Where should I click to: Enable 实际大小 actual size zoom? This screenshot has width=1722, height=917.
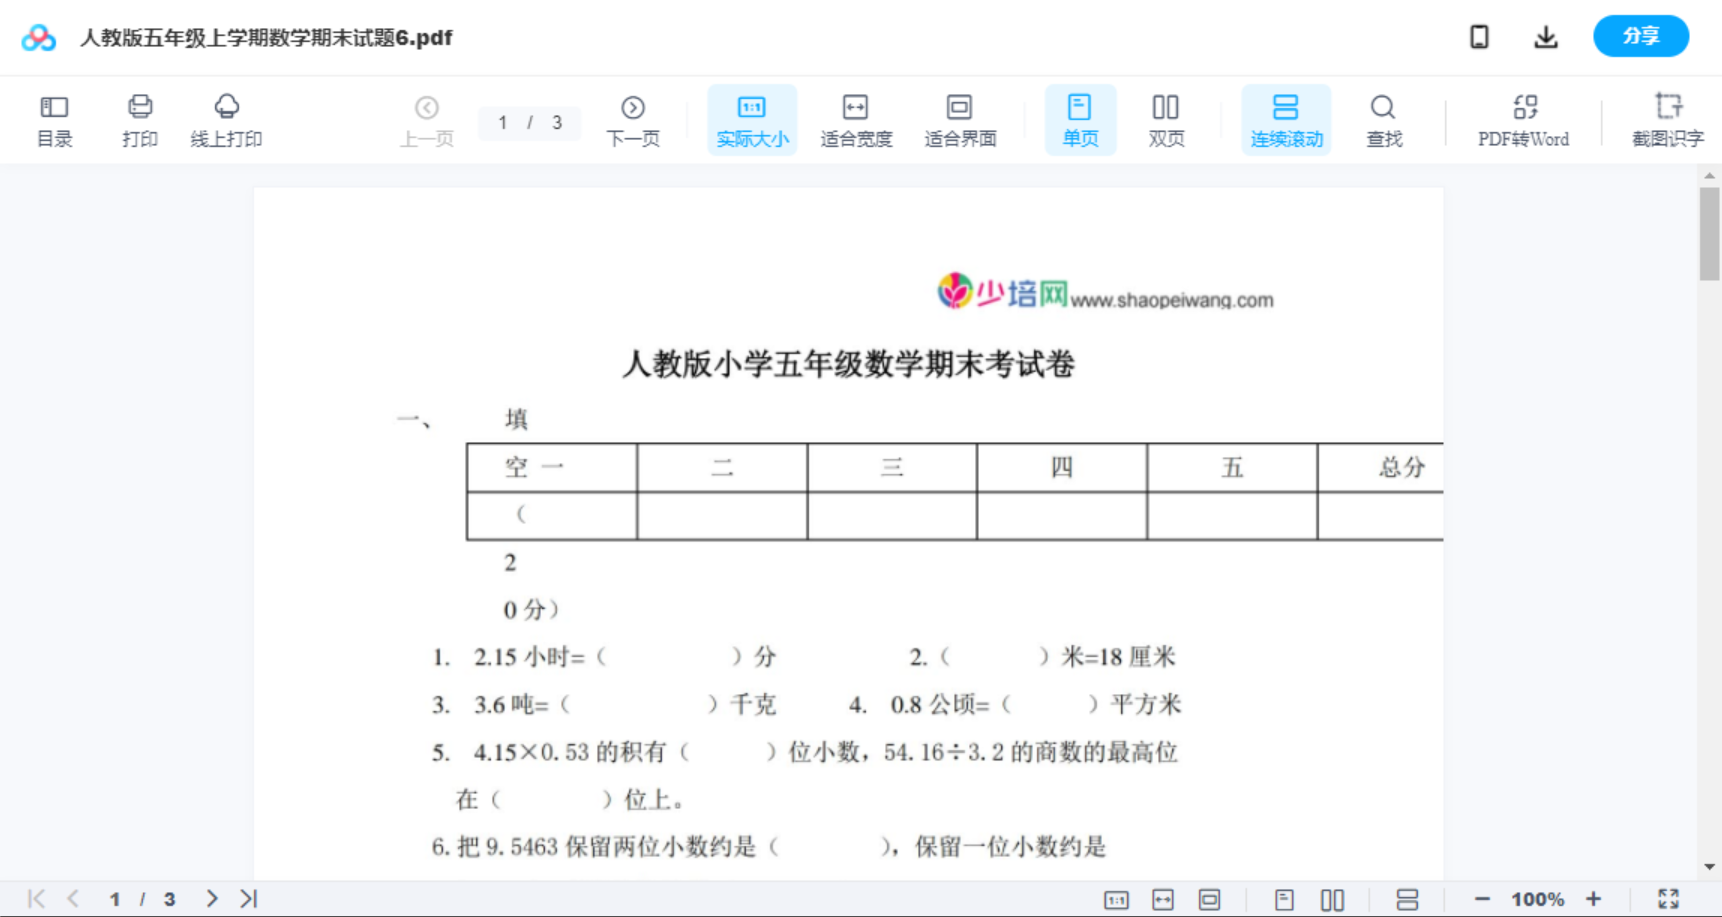point(752,120)
